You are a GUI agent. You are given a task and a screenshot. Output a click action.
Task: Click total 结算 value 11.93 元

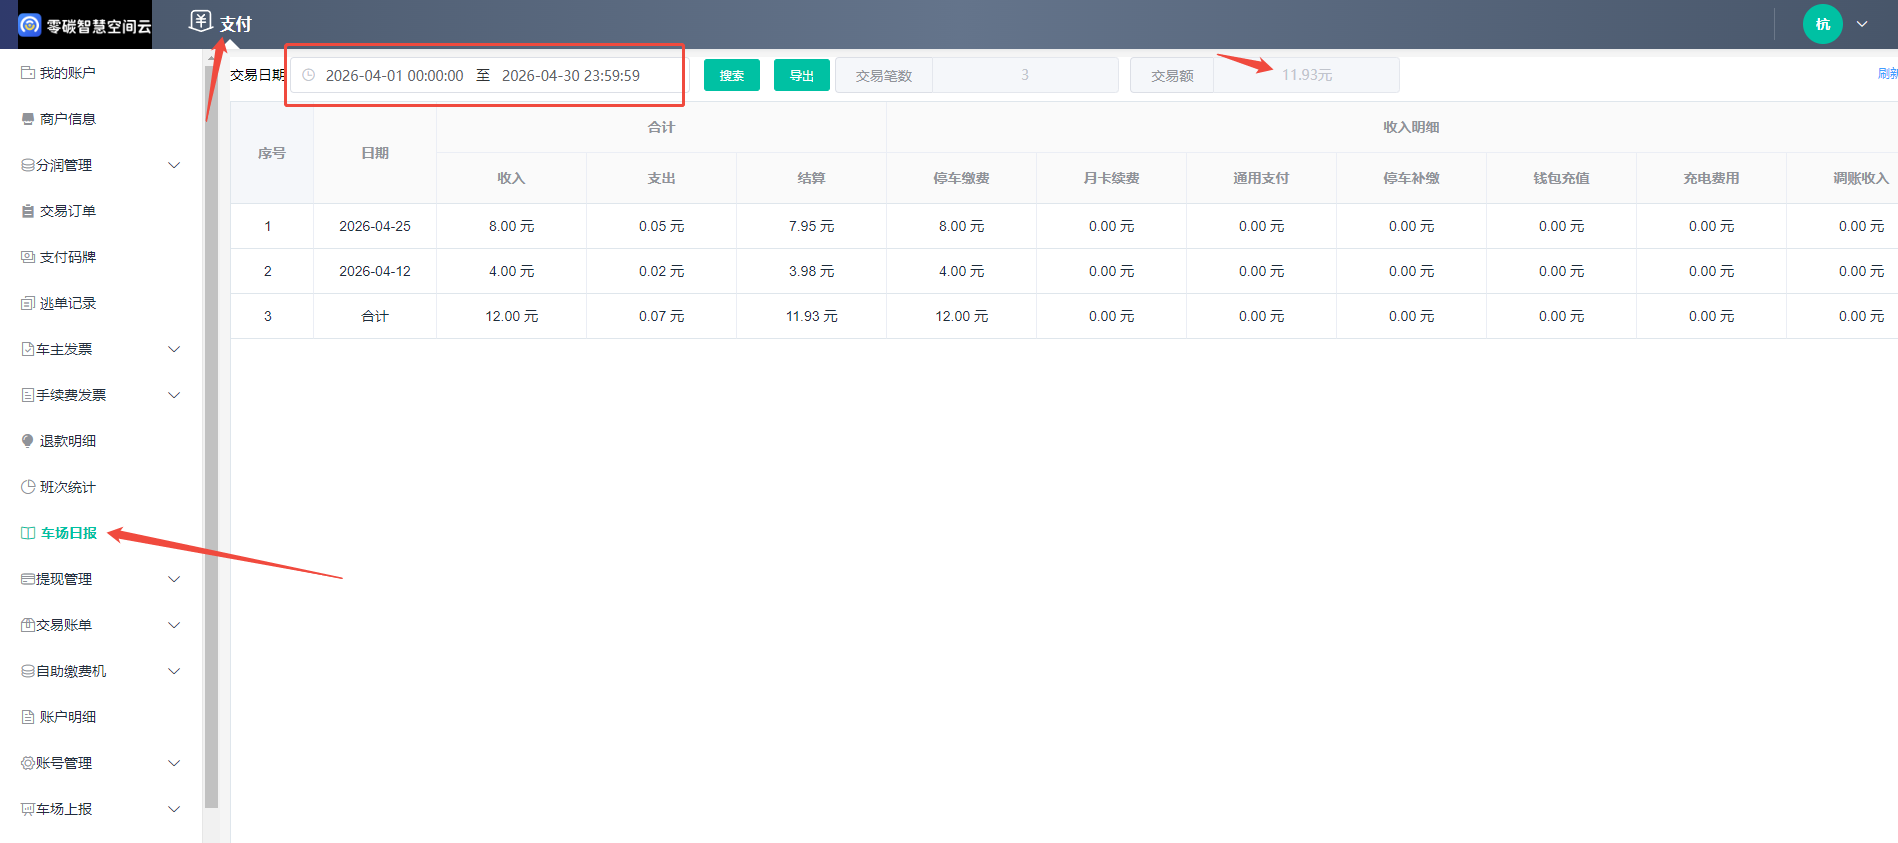tap(811, 316)
